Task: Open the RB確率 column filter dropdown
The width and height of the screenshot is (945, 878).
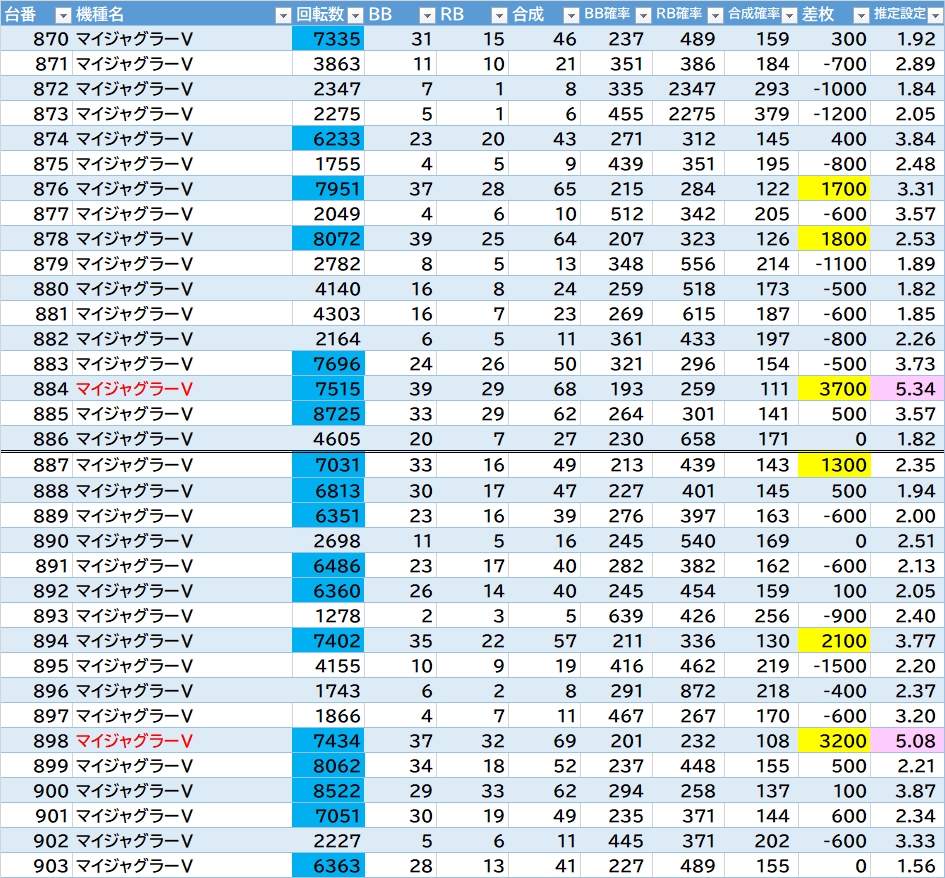Action: tap(715, 15)
